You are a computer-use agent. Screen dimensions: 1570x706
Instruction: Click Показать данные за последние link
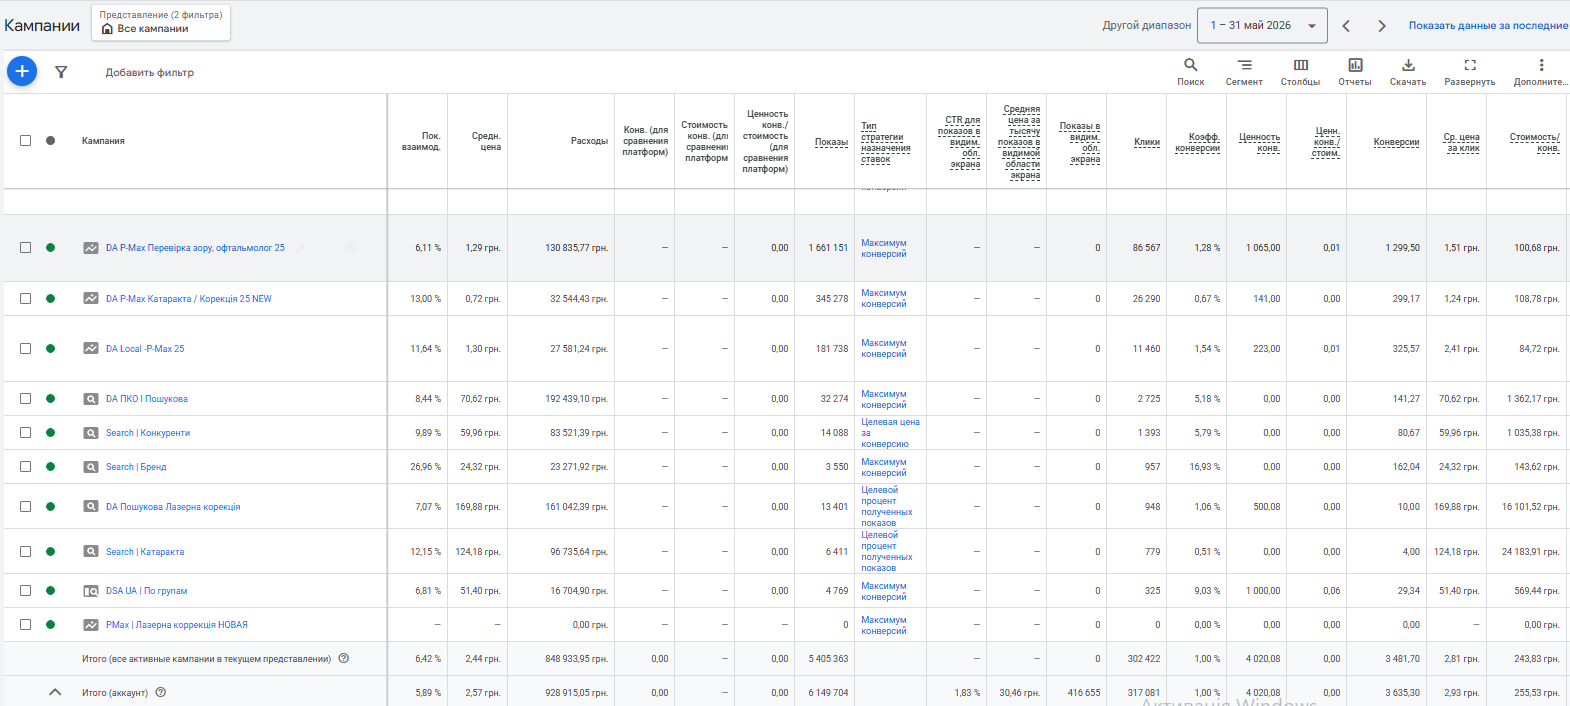coord(1488,26)
